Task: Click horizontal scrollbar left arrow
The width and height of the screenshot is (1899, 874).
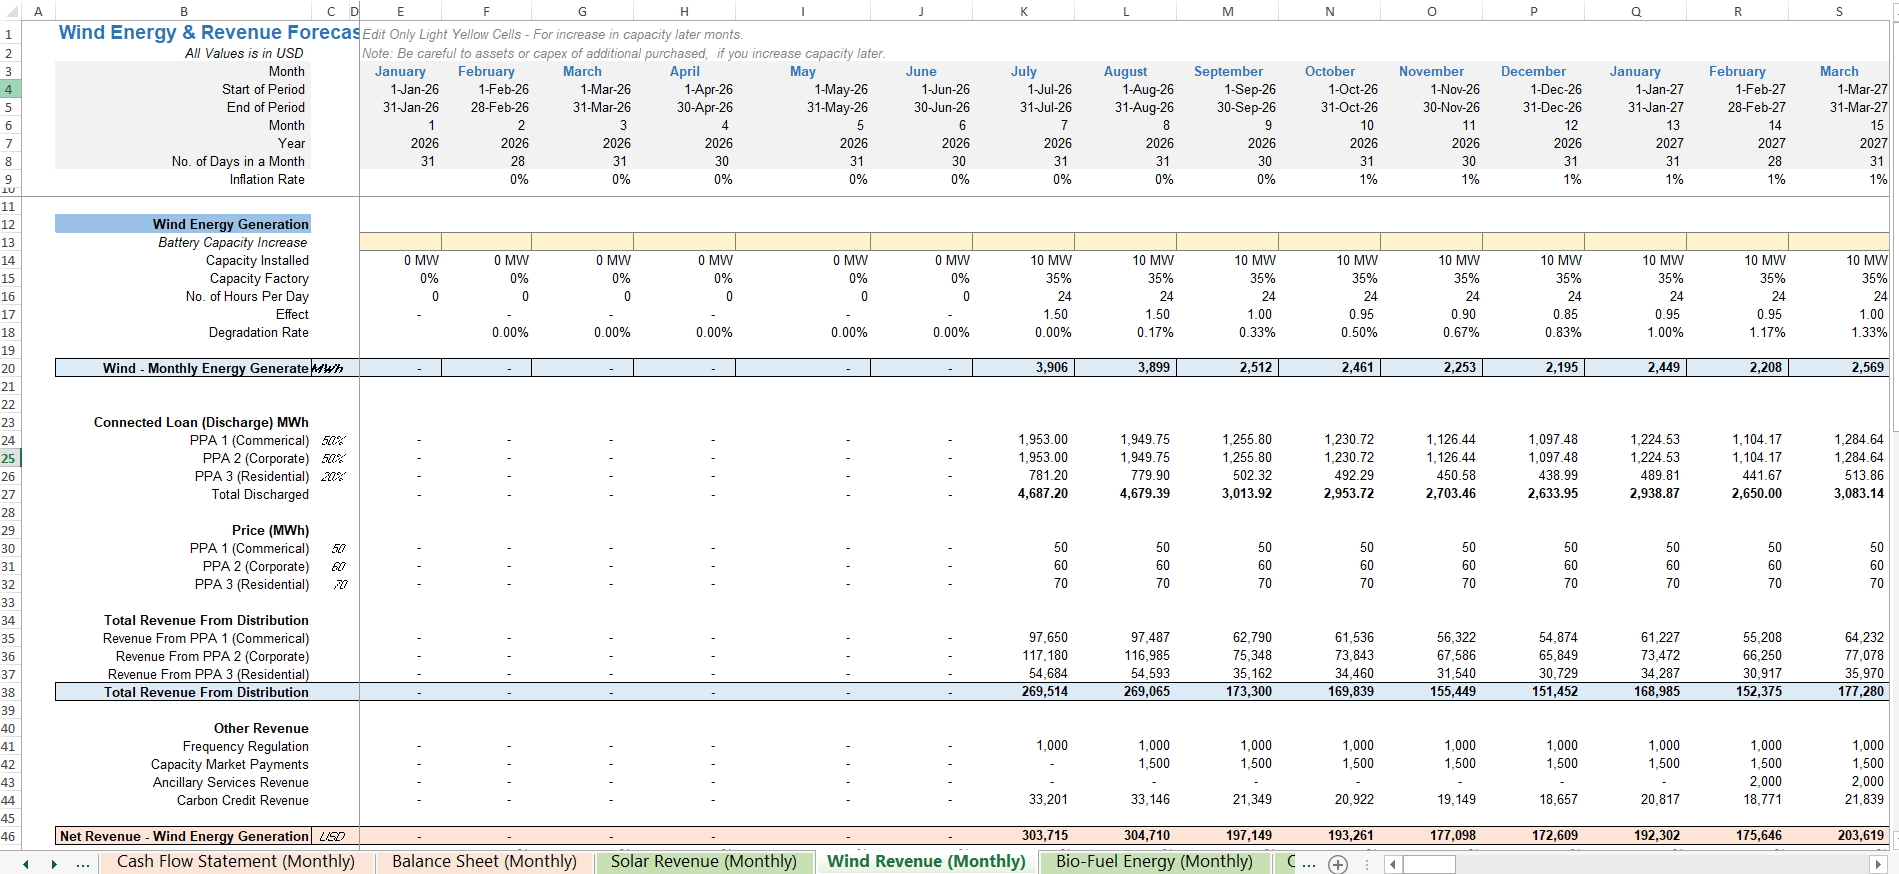Action: click(1391, 864)
